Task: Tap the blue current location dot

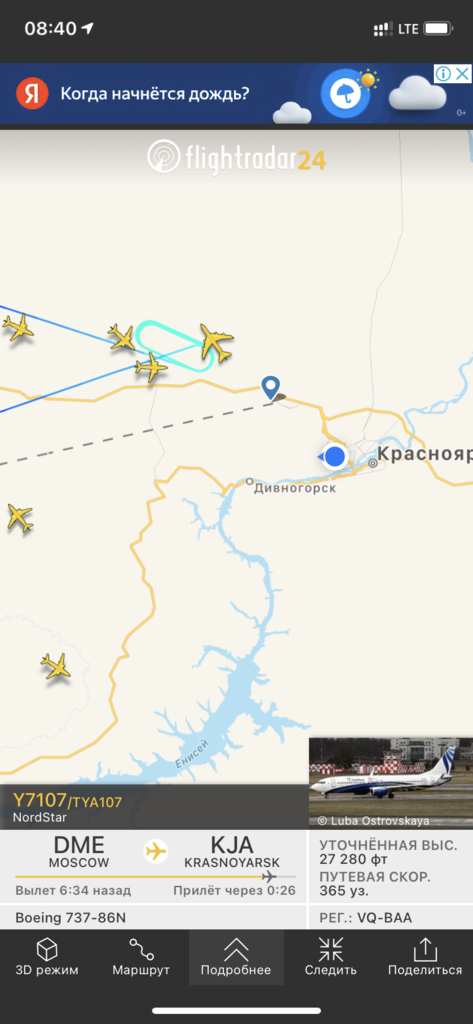Action: click(x=334, y=456)
